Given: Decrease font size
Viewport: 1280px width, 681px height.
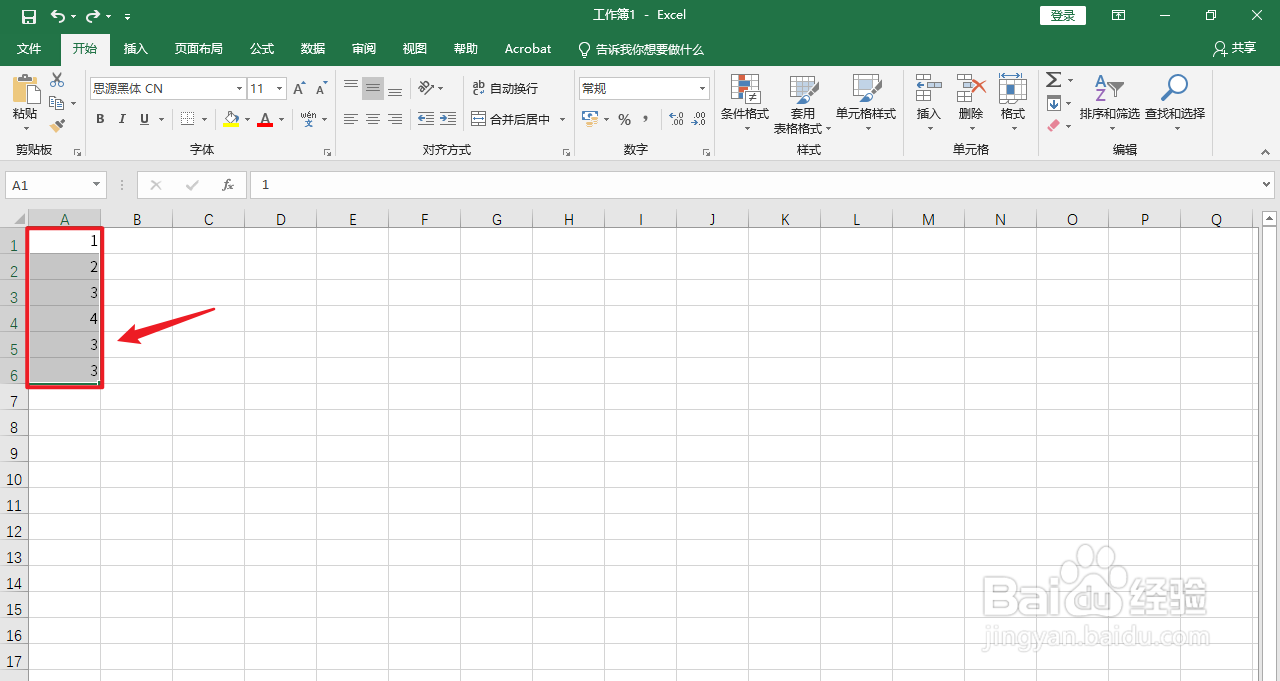Looking at the screenshot, I should coord(321,89).
